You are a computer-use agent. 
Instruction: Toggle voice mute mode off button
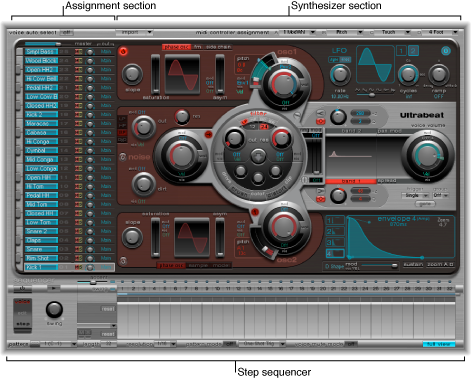tap(351, 344)
